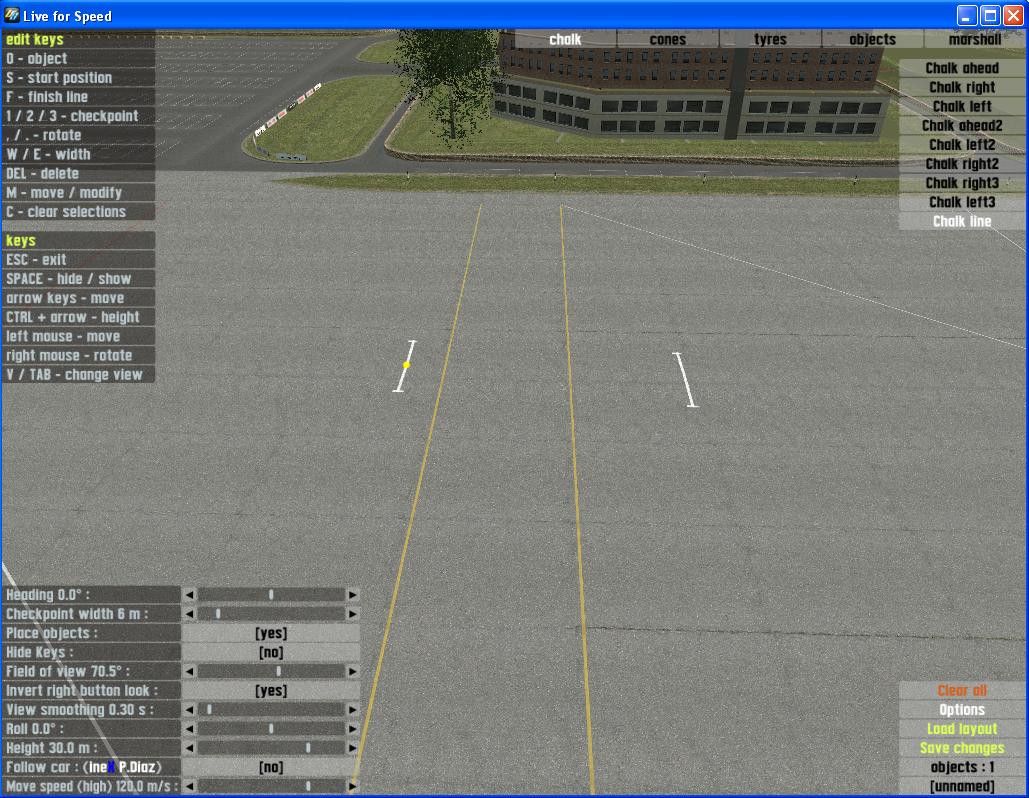Click 'V / TAB - change view' hint
Screen dimensions: 1029x798
(x=79, y=375)
